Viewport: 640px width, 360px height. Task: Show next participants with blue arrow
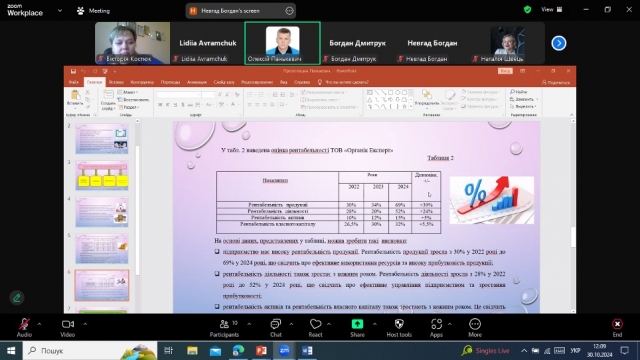[559, 43]
